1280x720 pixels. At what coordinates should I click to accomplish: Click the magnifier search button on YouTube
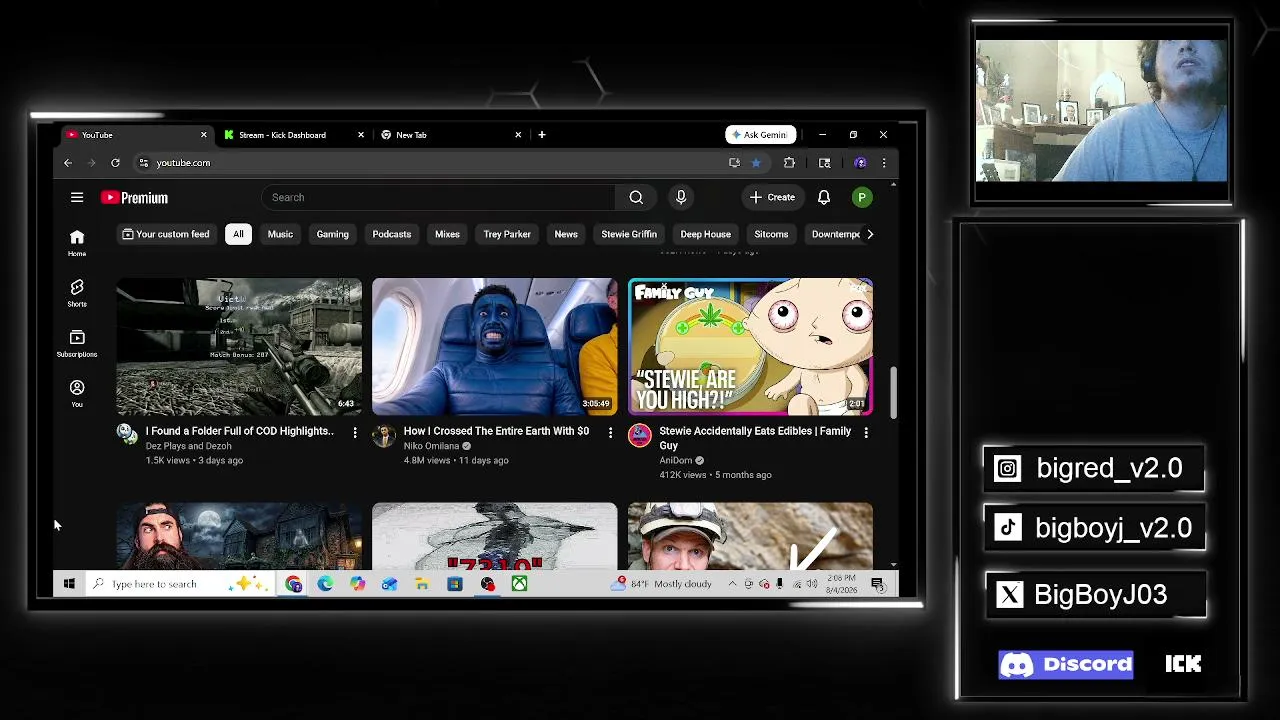click(x=636, y=198)
